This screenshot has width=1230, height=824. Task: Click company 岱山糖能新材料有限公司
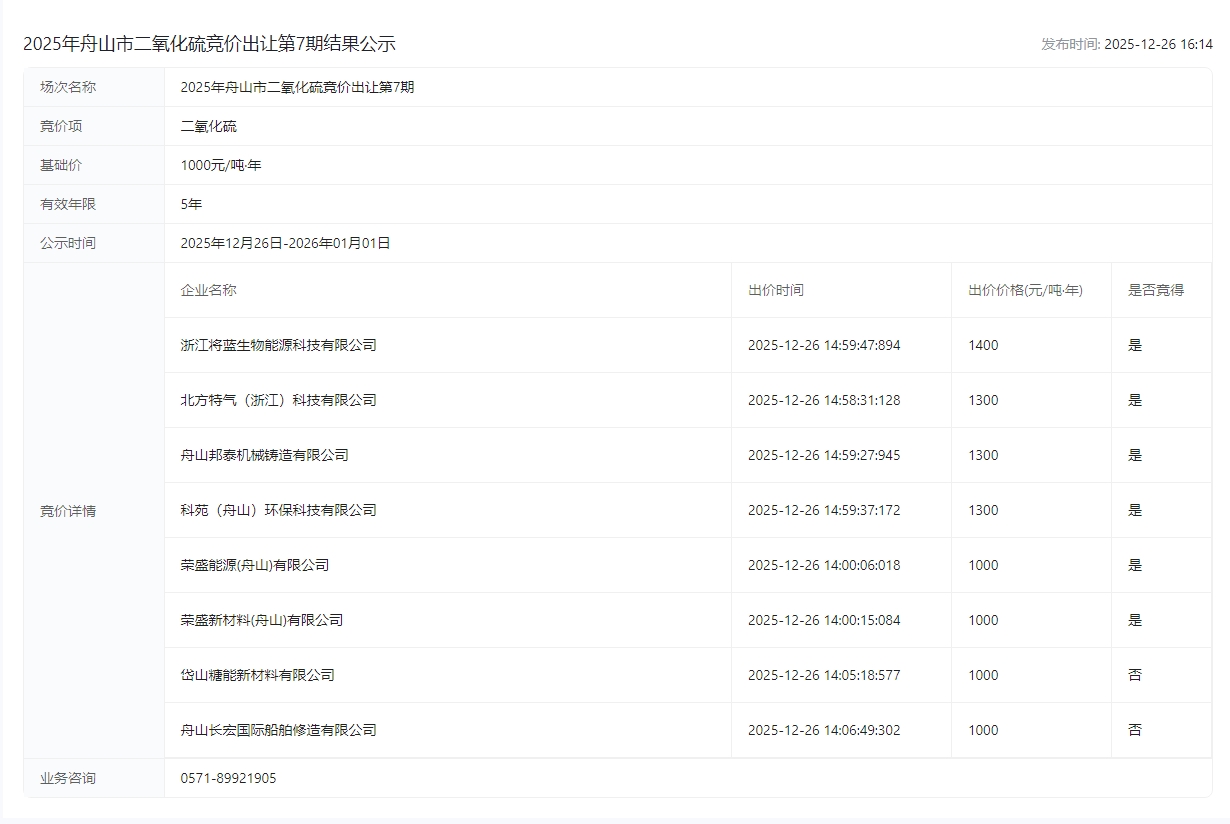[x=257, y=675]
